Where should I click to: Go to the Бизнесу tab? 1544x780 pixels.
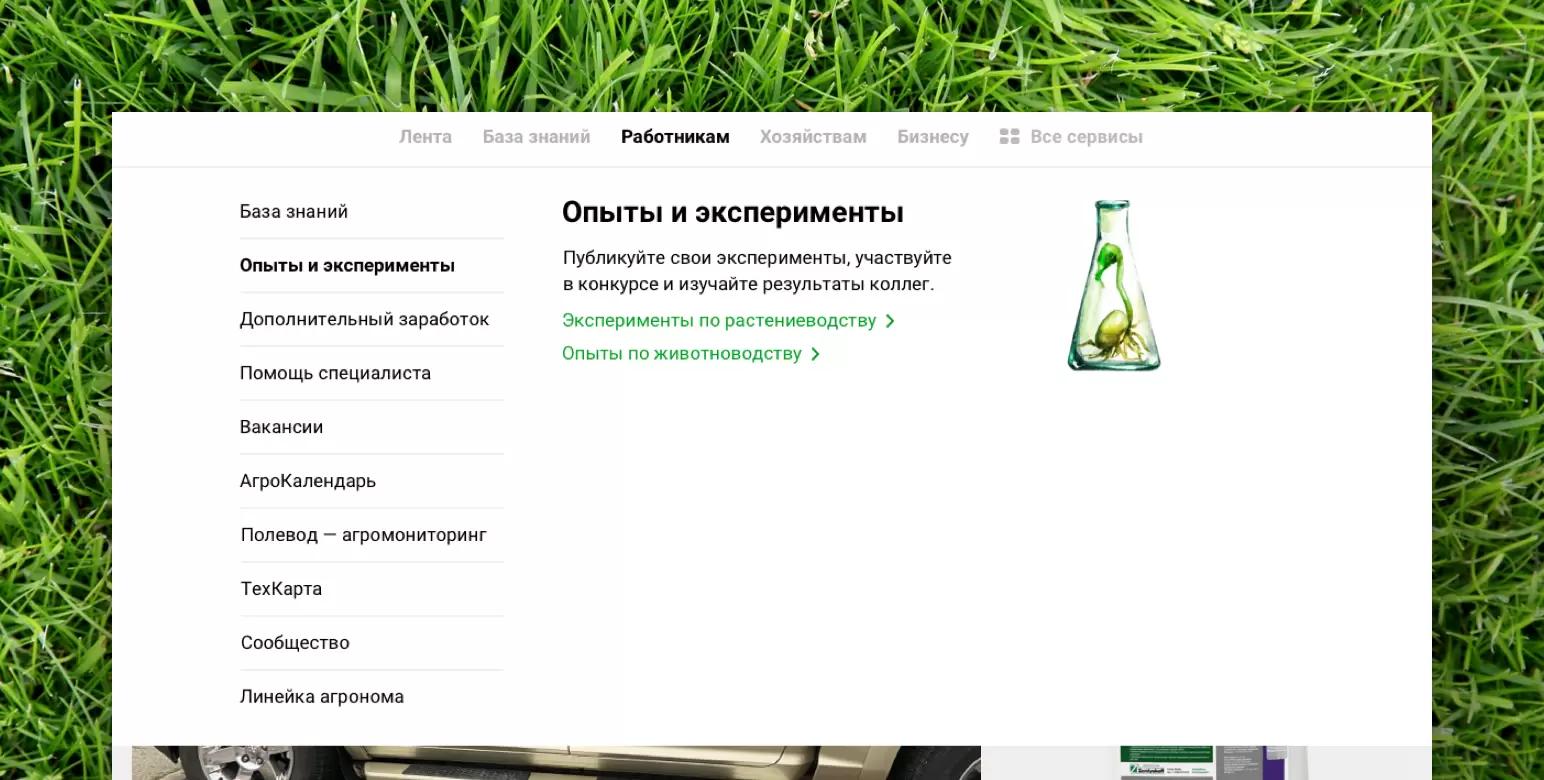click(932, 137)
